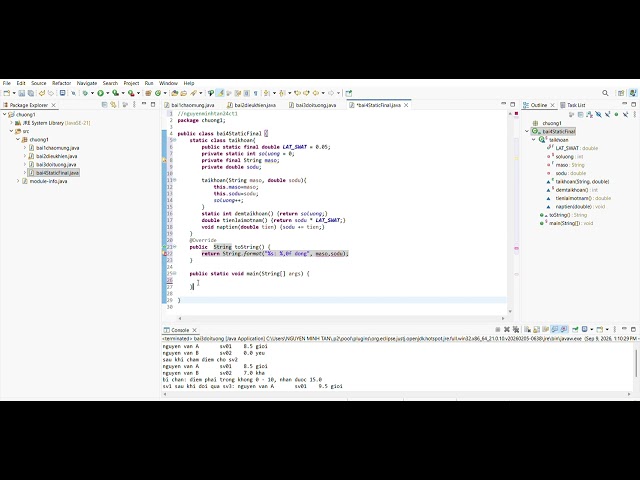Click the Save icon in toolbar

[x=22, y=93]
